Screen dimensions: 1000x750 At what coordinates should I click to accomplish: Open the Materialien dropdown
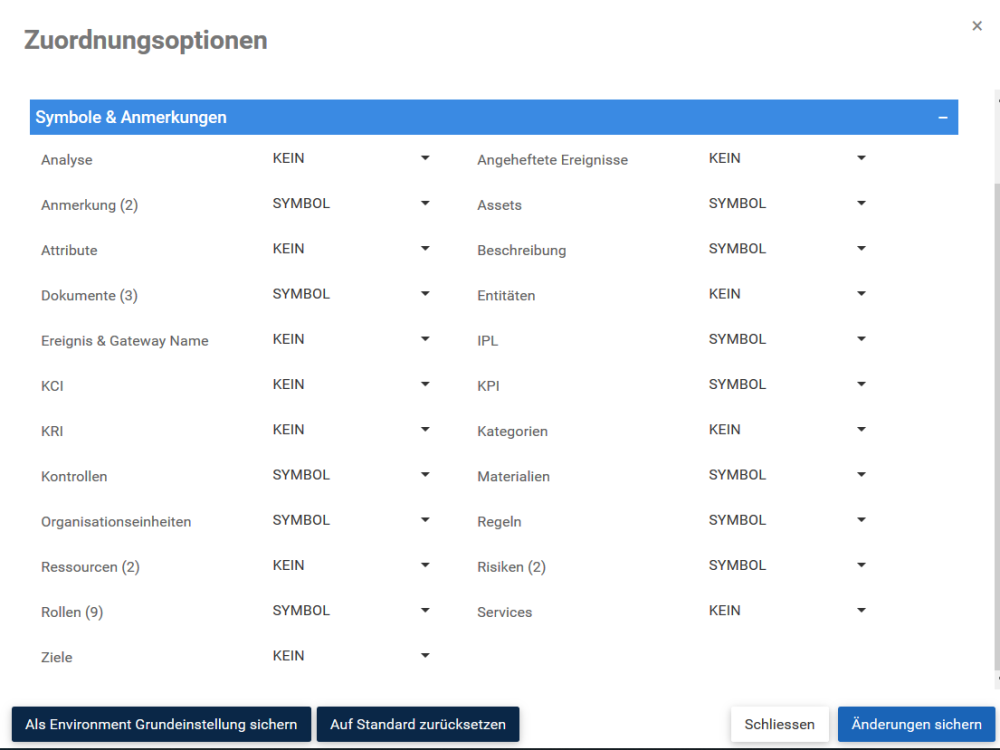(x=787, y=475)
